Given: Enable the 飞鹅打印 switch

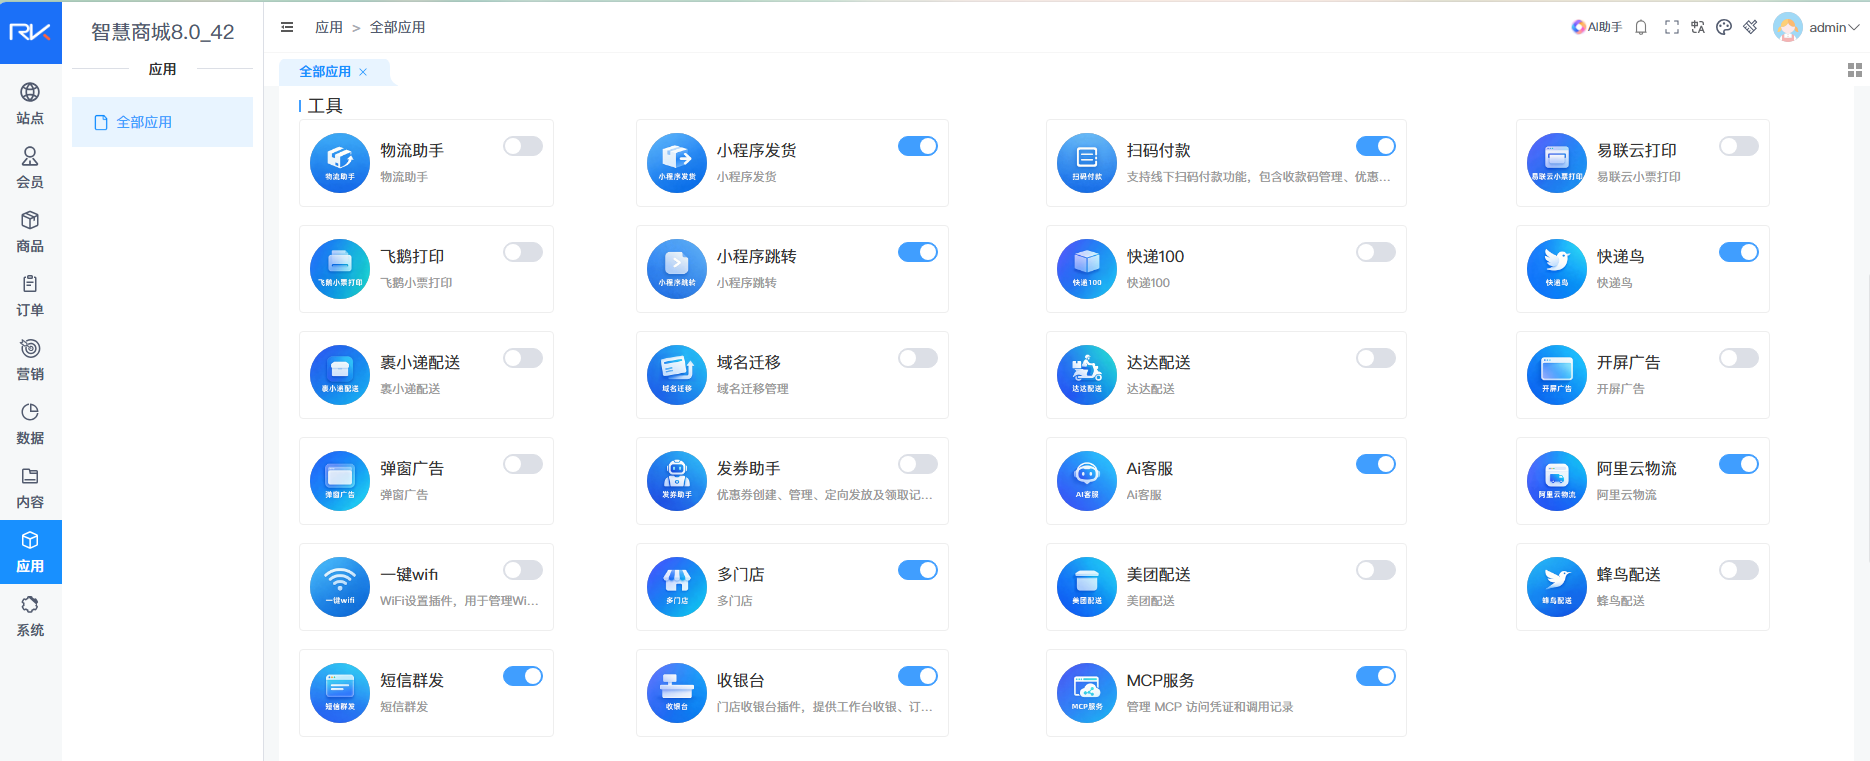Looking at the screenshot, I should [x=523, y=252].
